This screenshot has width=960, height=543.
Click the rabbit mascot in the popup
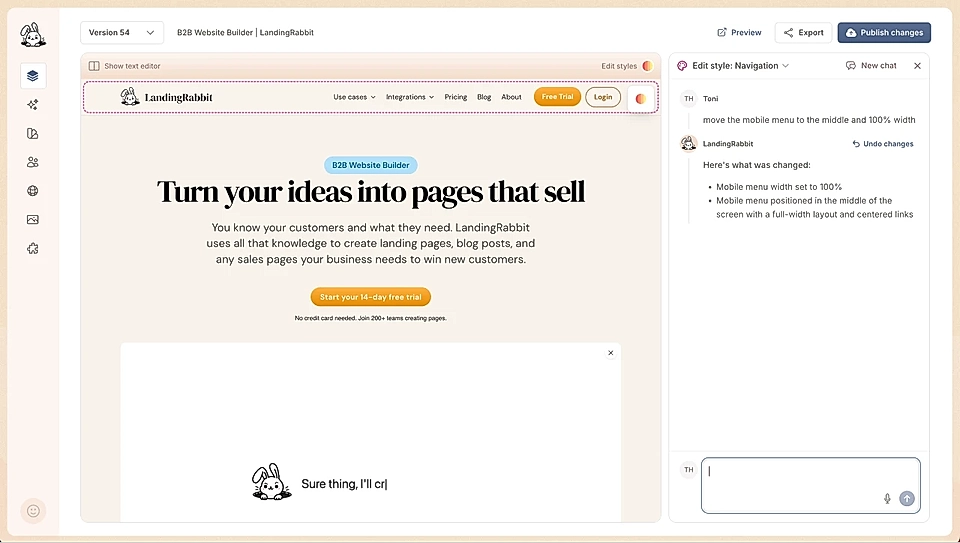(271, 482)
